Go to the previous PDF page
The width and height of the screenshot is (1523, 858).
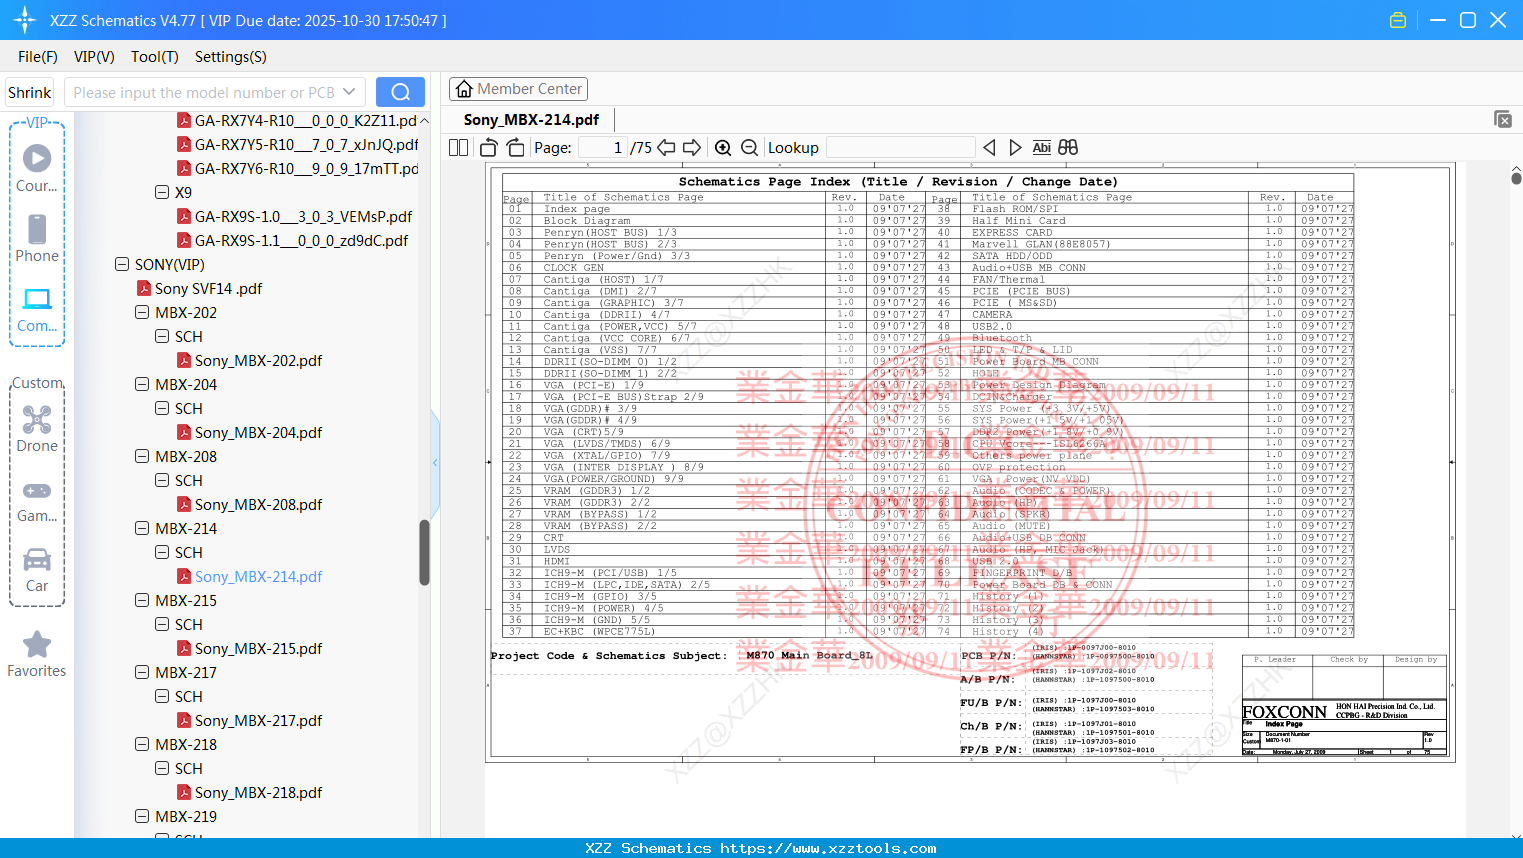tap(666, 148)
